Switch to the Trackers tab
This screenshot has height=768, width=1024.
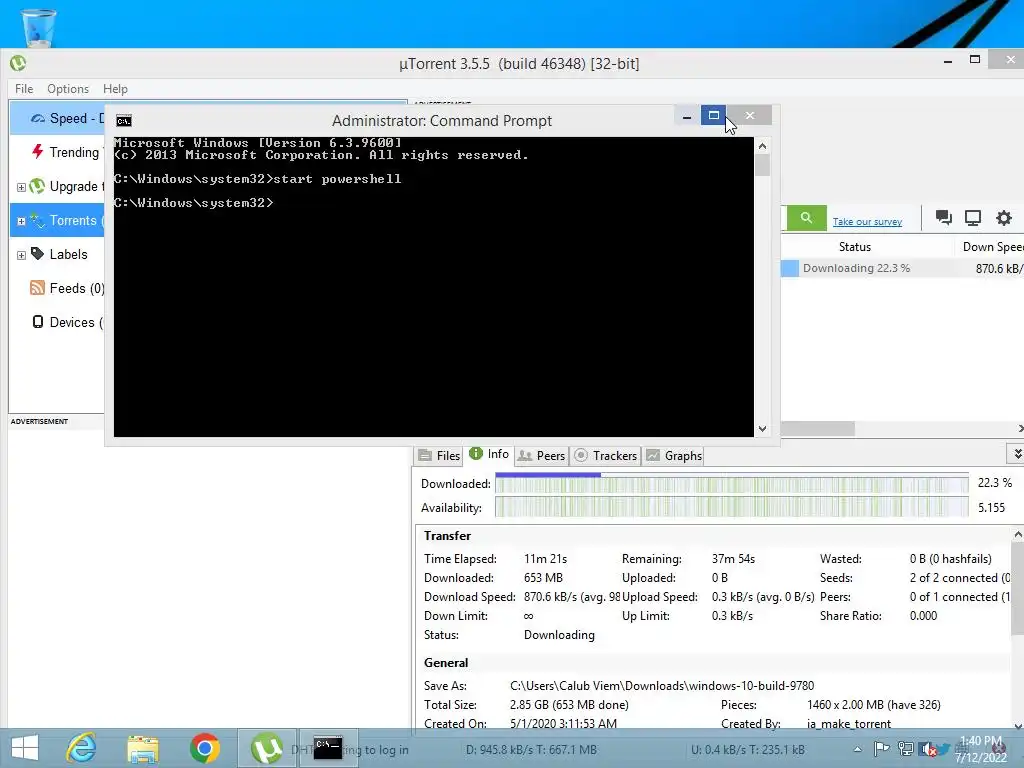coord(605,455)
